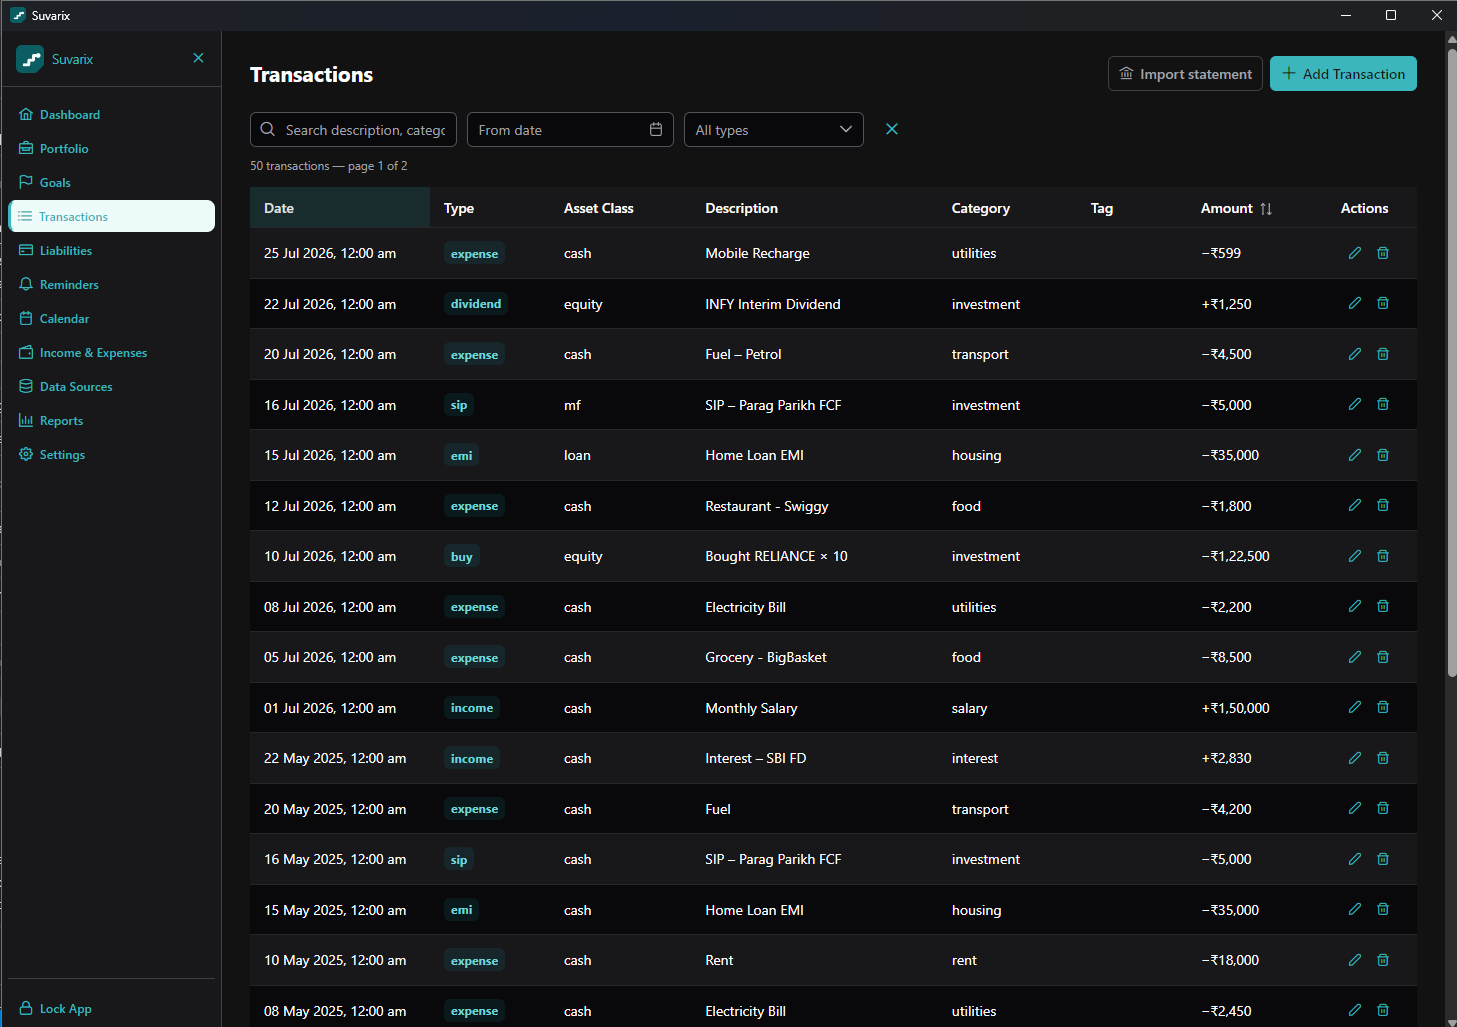The width and height of the screenshot is (1457, 1027).
Task: Click the mf asset class cell
Action: tap(572, 405)
